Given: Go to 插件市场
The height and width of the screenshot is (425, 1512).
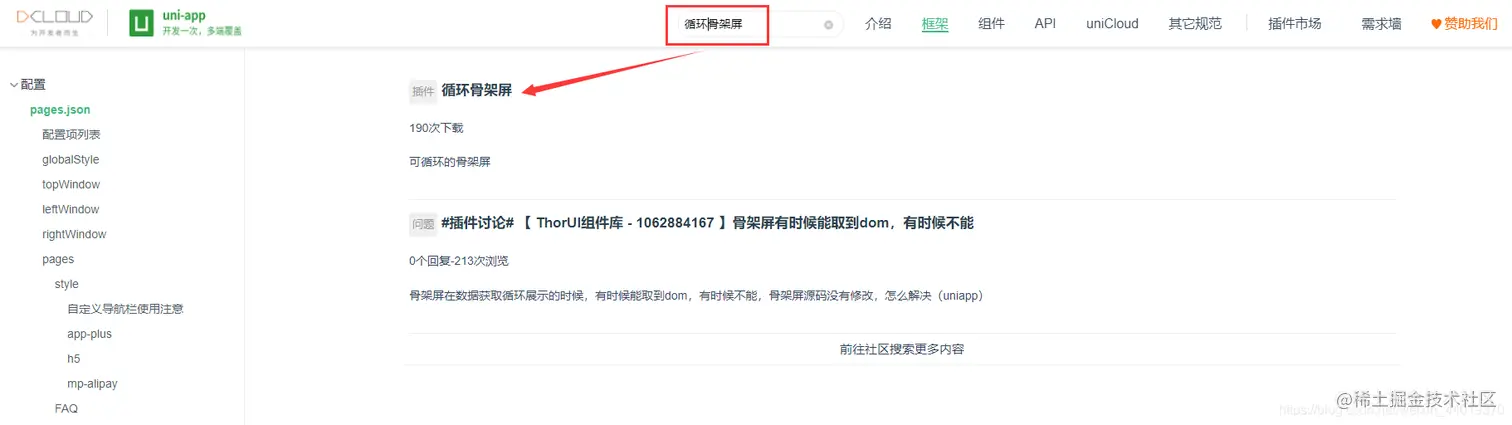Looking at the screenshot, I should [x=1294, y=23].
